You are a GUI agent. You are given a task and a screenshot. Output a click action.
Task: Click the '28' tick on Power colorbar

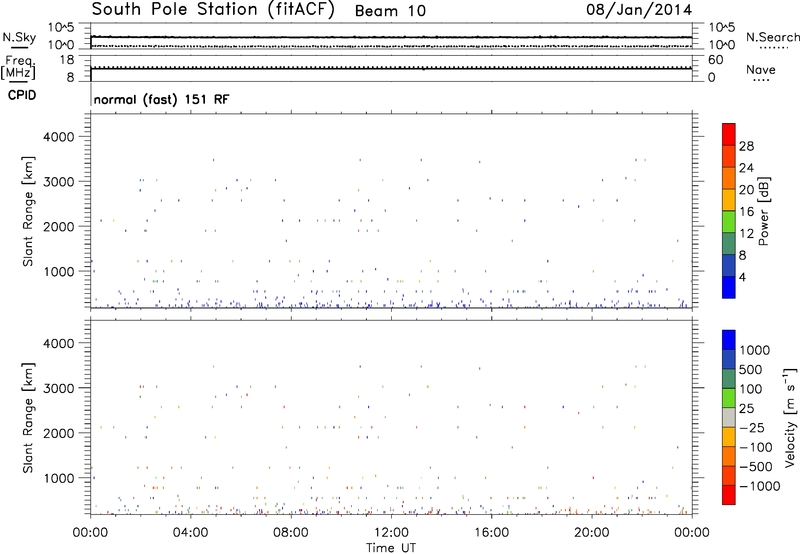tap(746, 146)
